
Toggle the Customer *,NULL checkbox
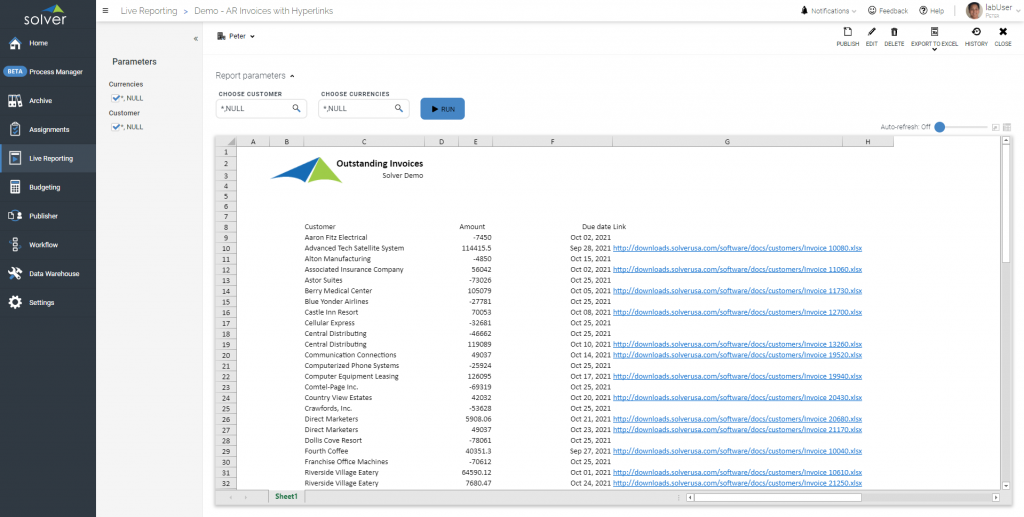click(x=116, y=127)
